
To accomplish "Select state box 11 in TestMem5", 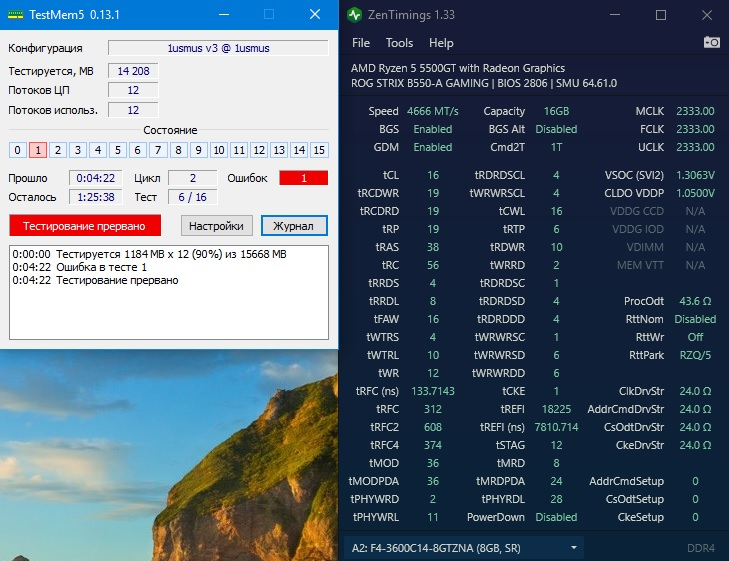I will 239,150.
